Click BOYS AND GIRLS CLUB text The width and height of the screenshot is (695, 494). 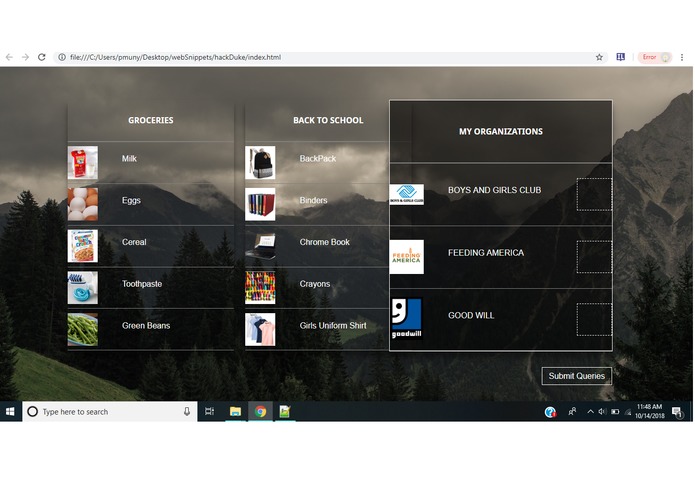click(495, 190)
